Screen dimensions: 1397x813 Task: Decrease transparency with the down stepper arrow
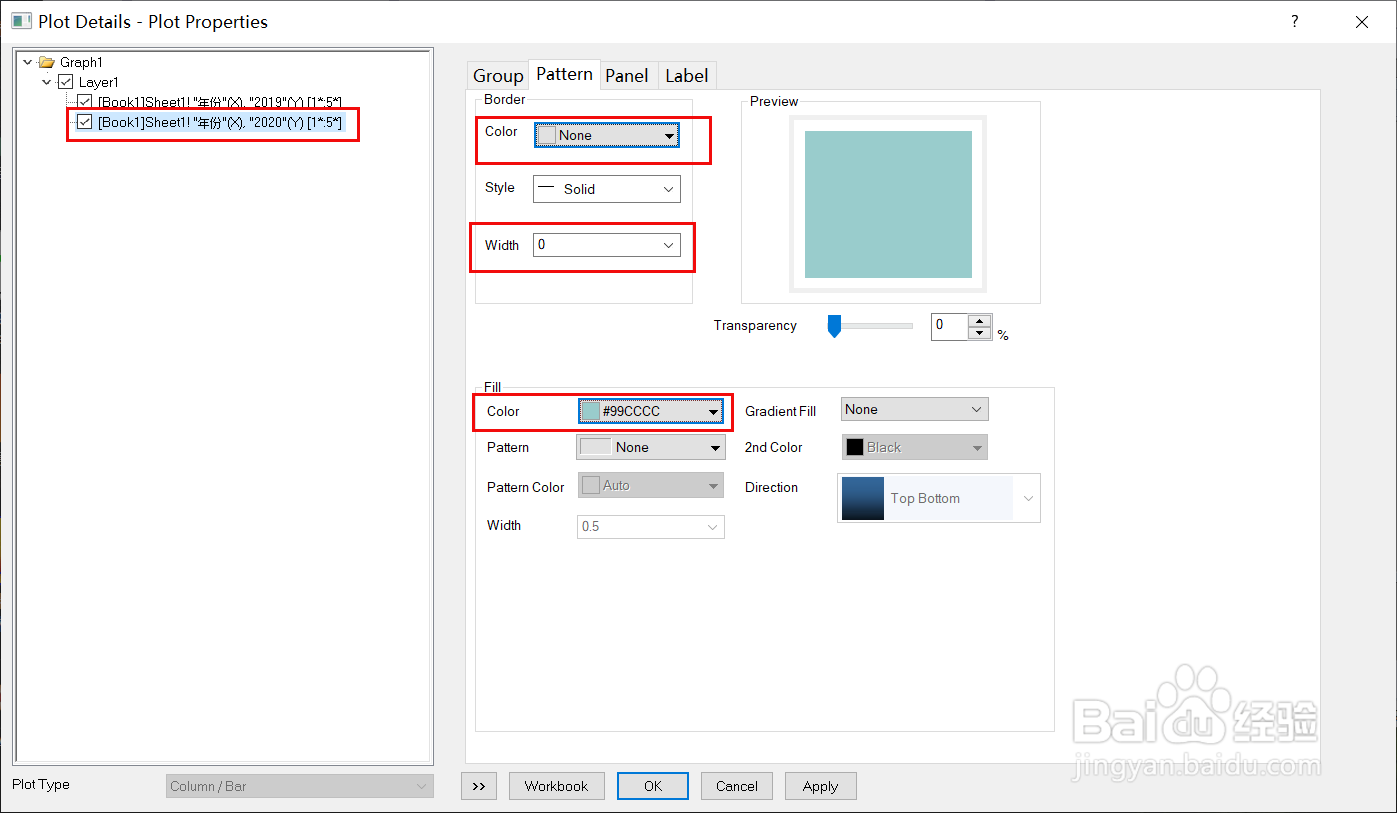980,333
